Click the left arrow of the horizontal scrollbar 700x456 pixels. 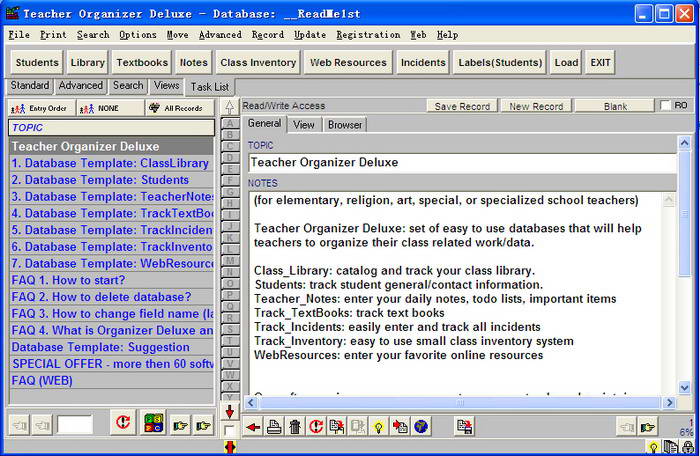tap(251, 403)
